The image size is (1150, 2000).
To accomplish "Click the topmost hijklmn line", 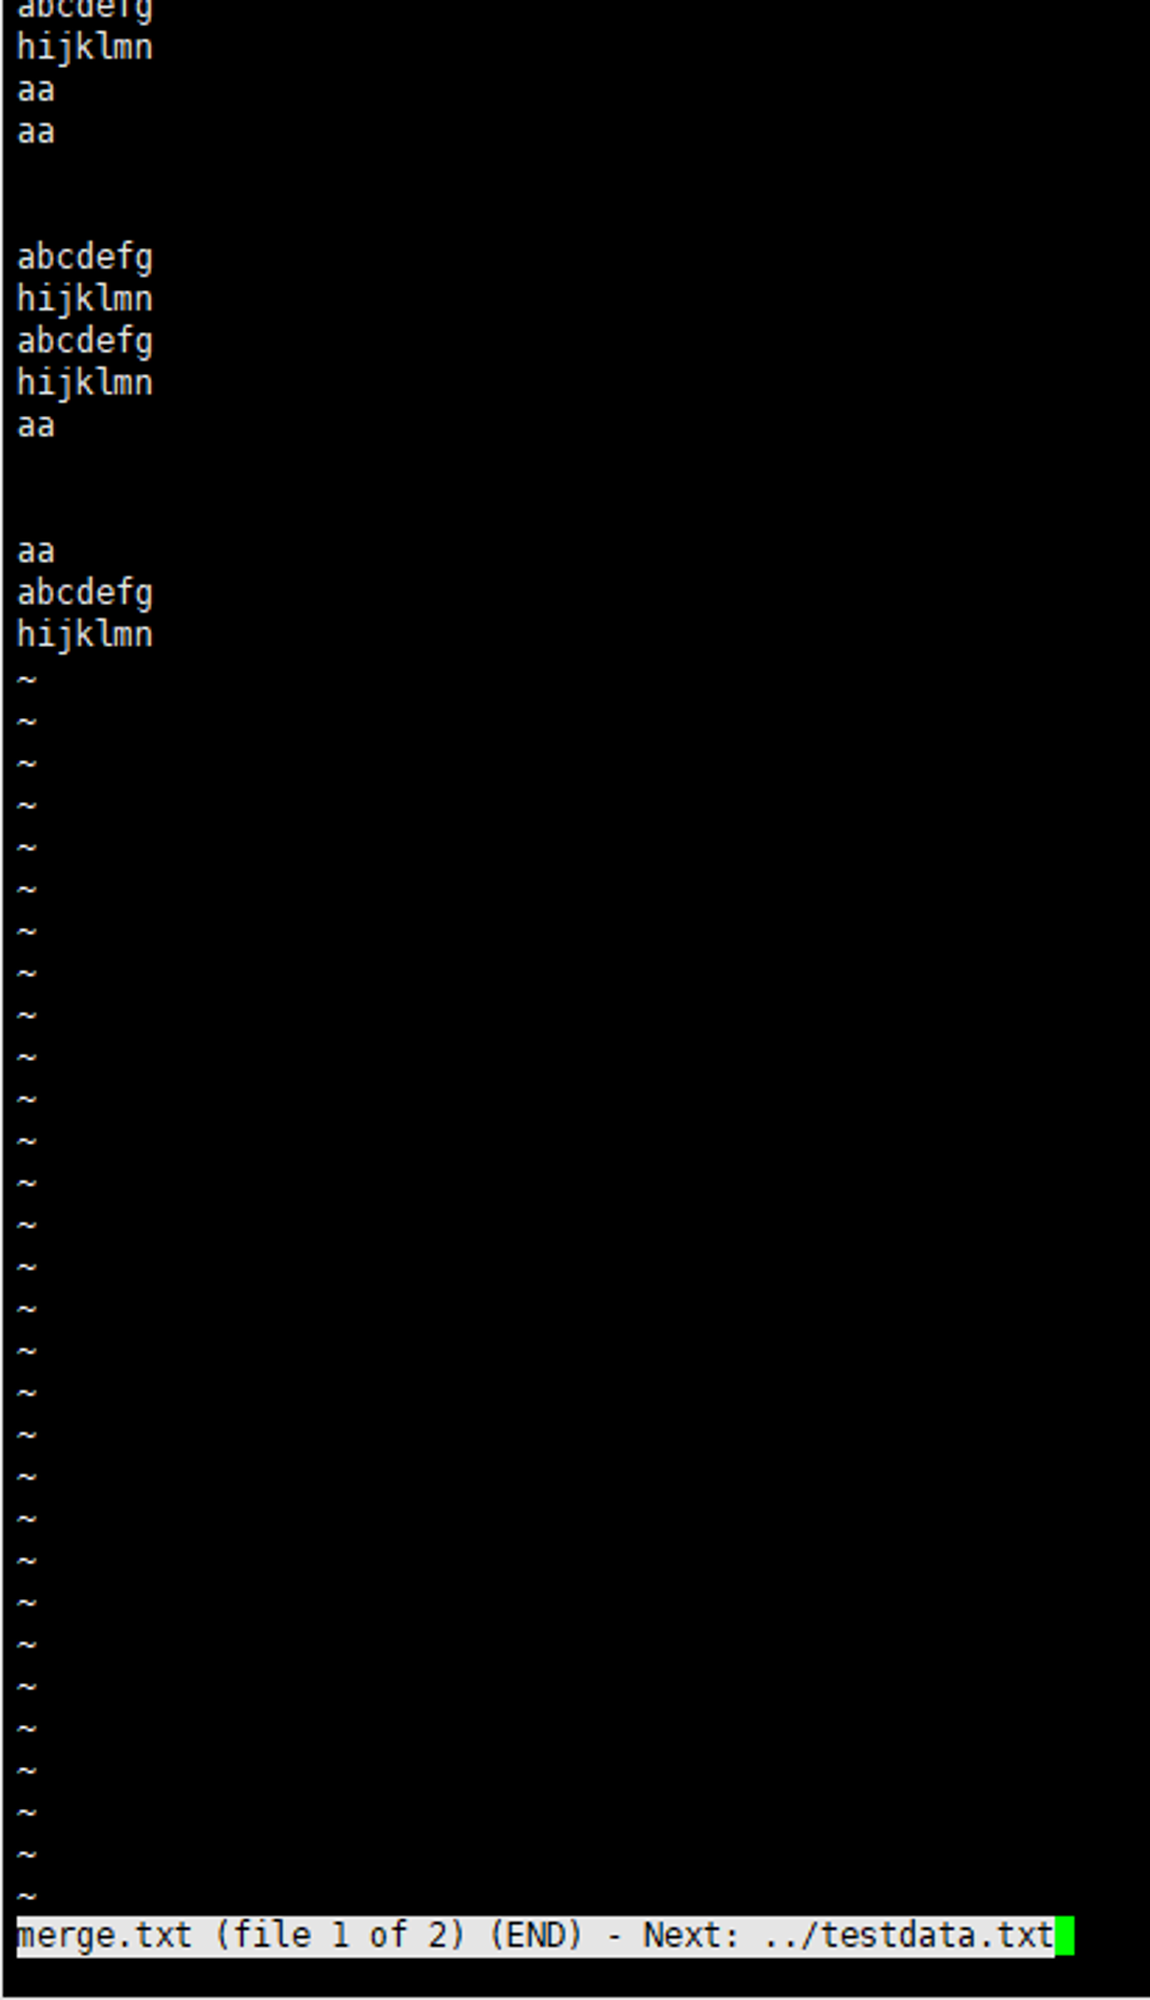I will pos(85,47).
